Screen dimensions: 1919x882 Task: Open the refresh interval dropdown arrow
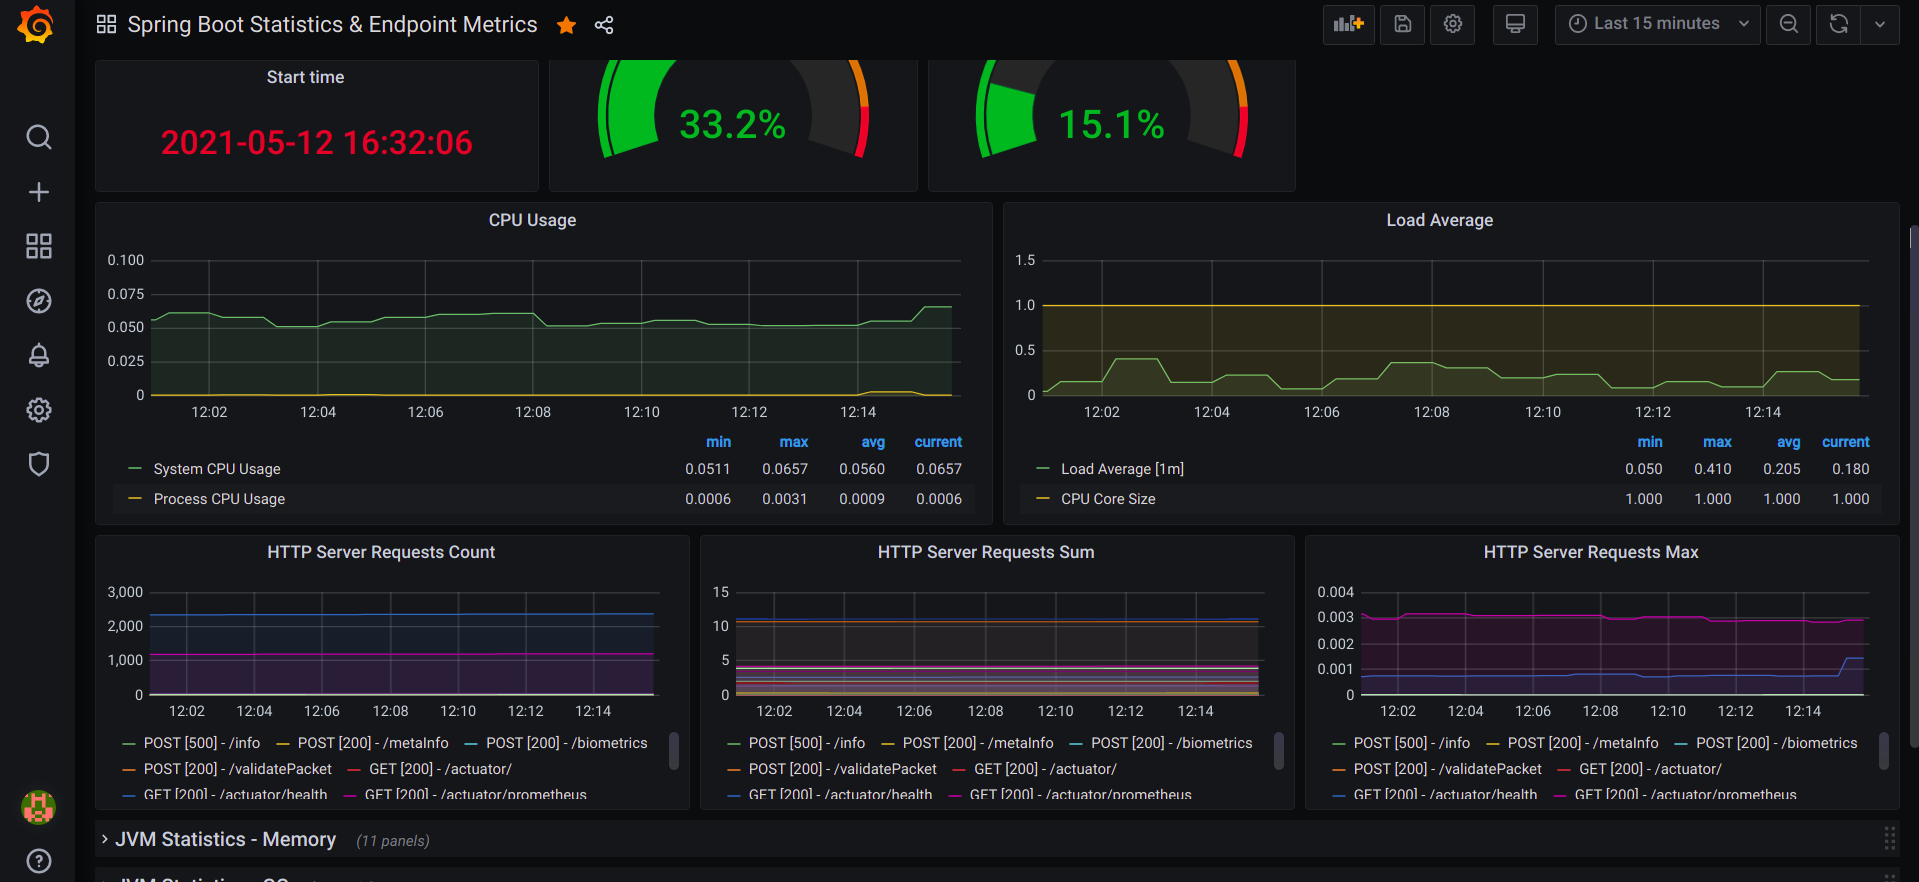pos(1879,24)
